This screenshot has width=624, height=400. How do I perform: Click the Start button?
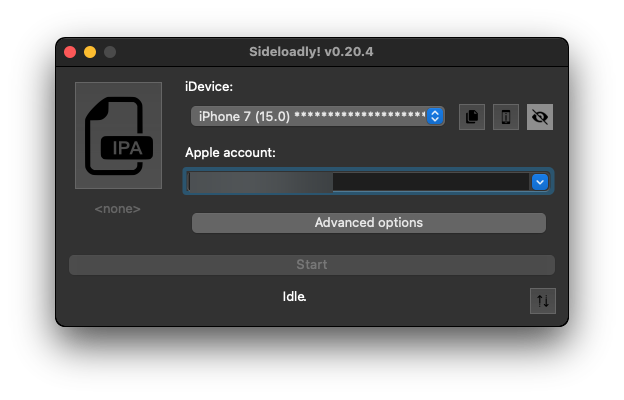click(312, 265)
